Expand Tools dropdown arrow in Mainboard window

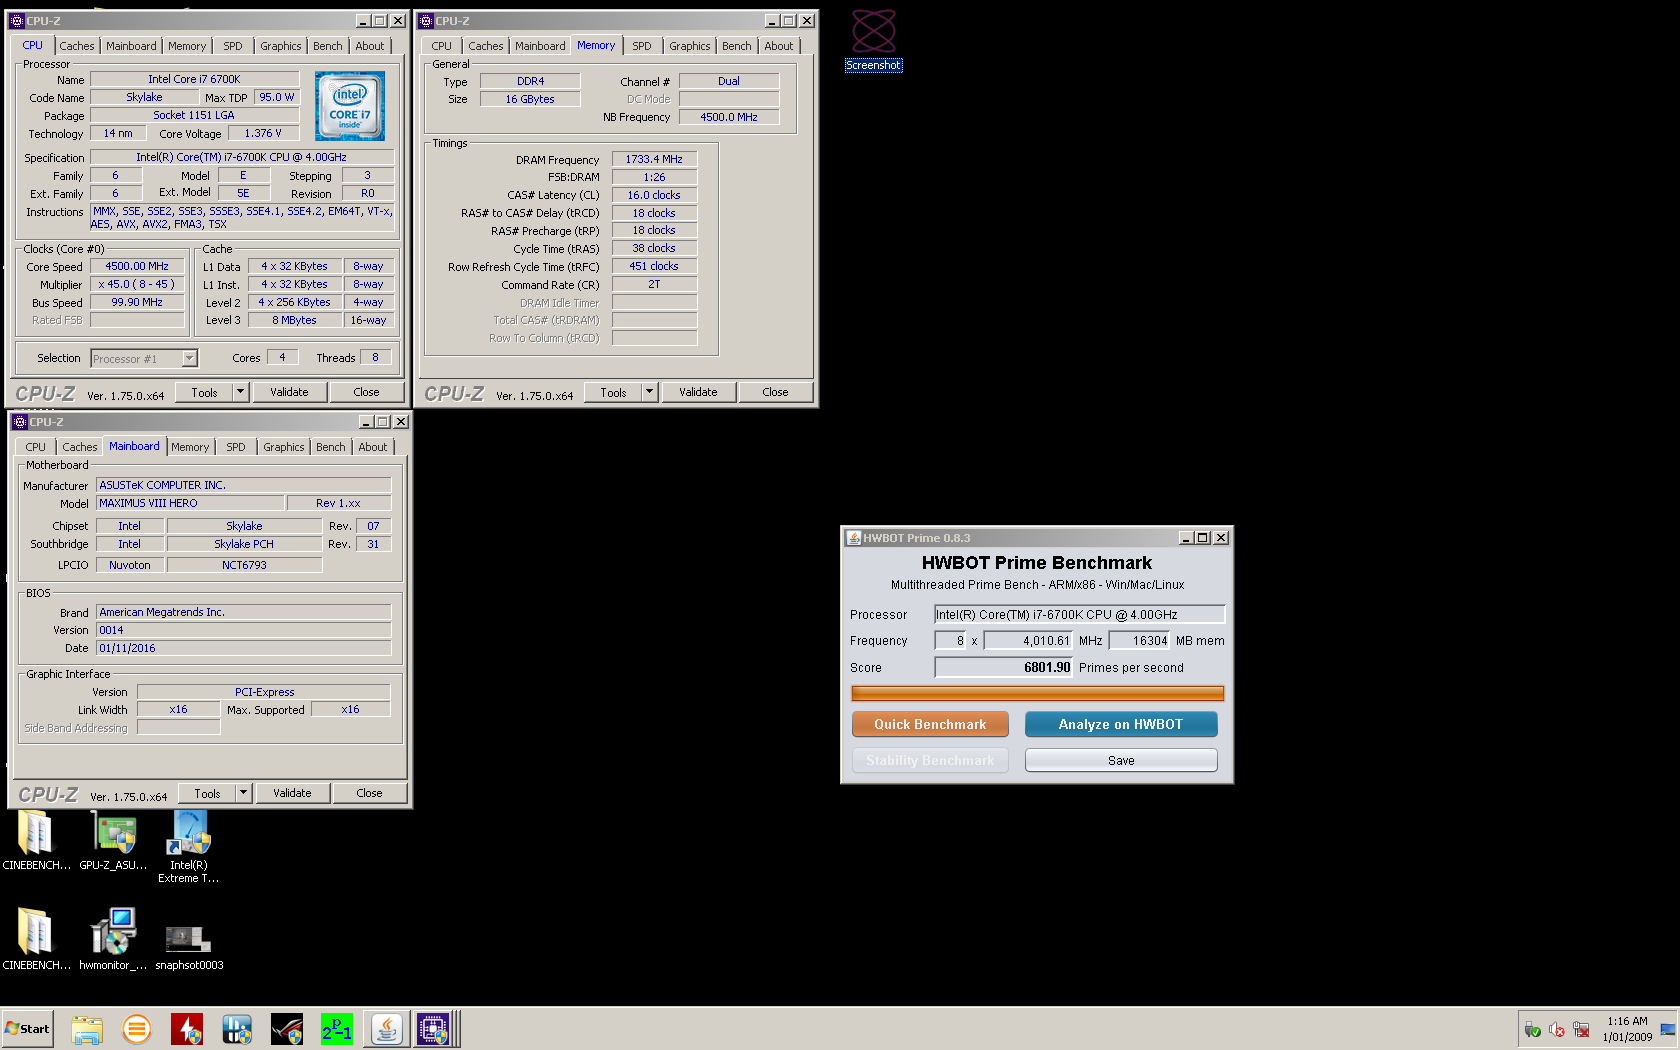[243, 794]
